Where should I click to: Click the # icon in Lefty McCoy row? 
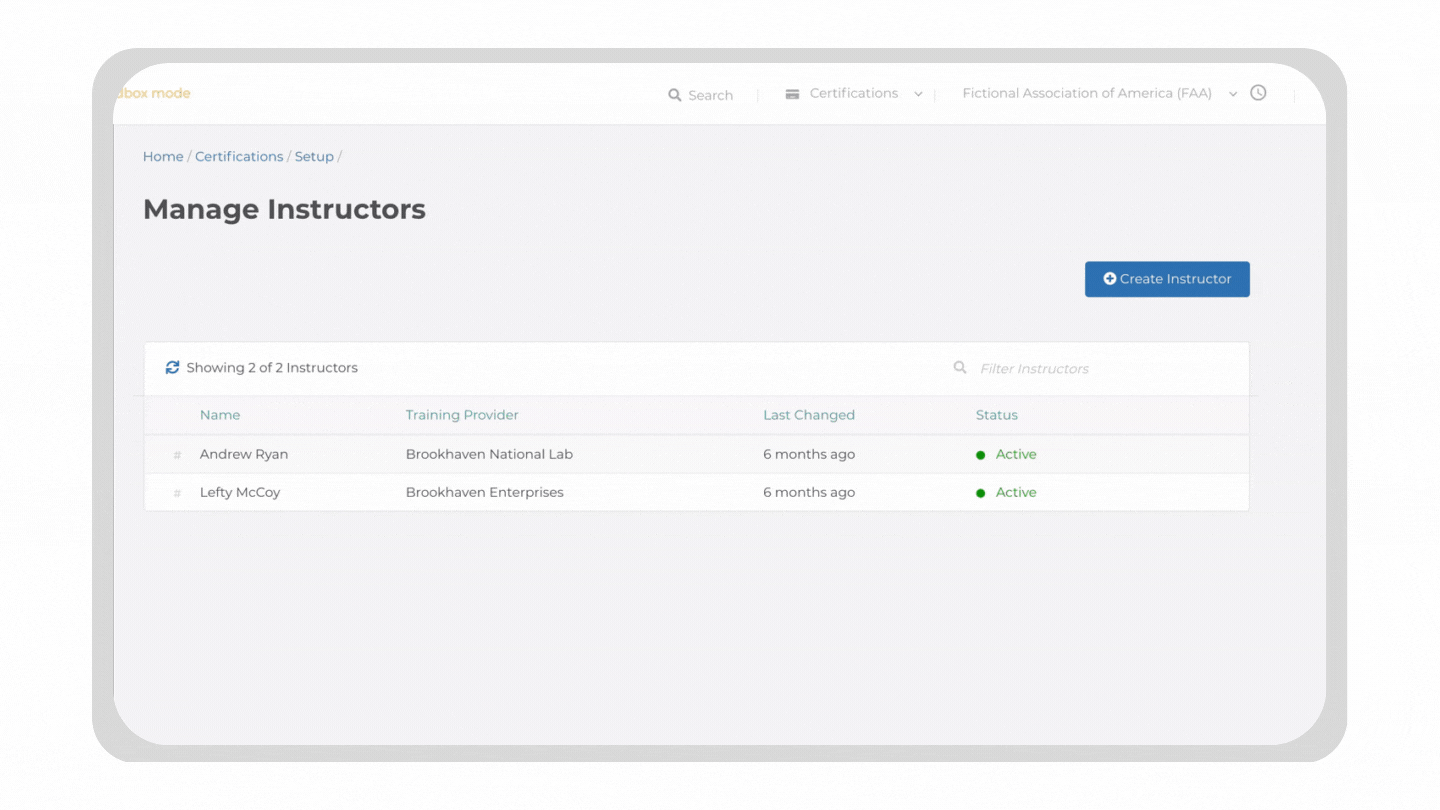[x=177, y=493]
